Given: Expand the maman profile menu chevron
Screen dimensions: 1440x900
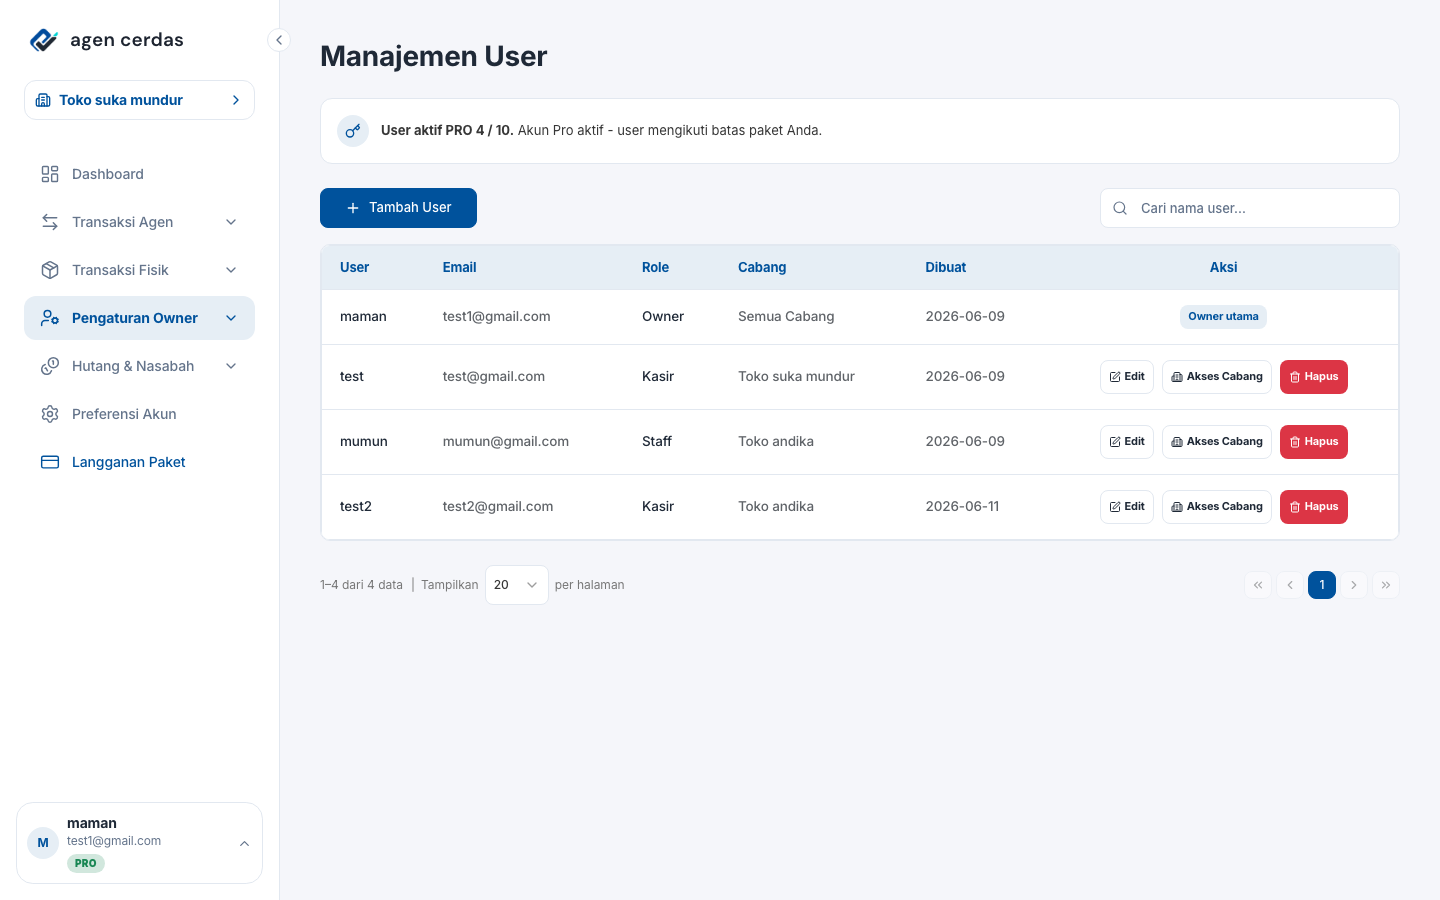Looking at the screenshot, I should pos(244,844).
